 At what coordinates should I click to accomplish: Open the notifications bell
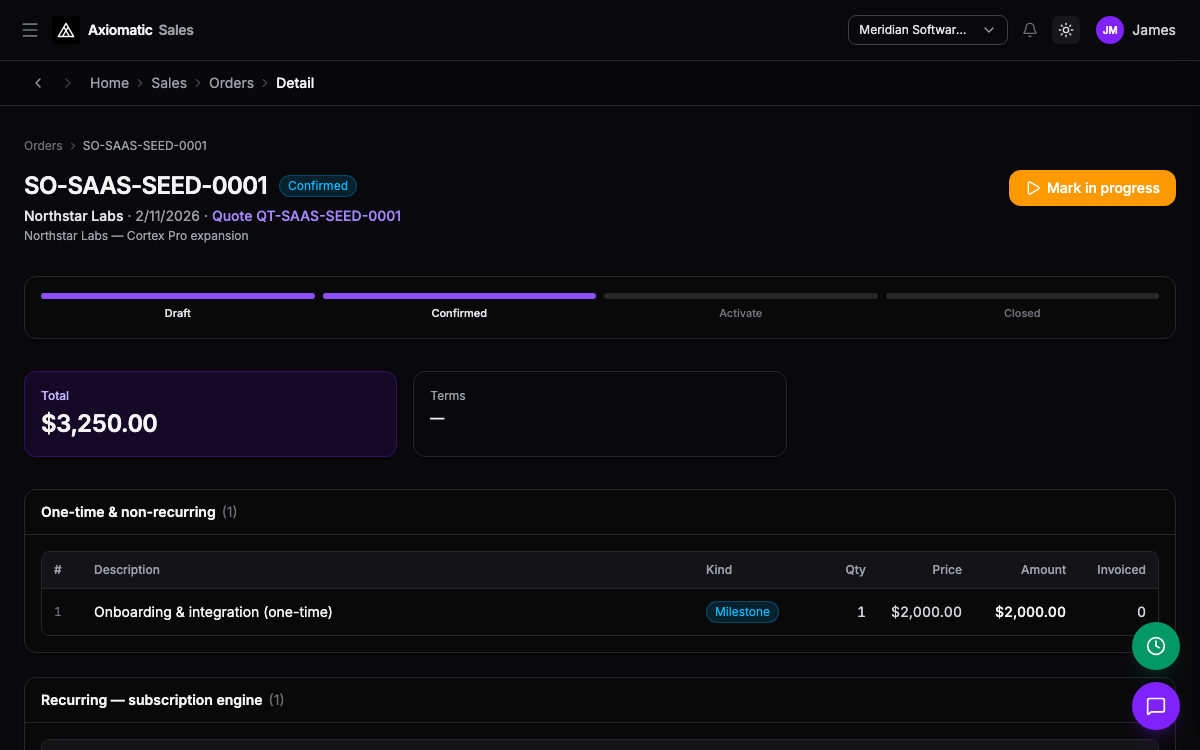pos(1030,30)
